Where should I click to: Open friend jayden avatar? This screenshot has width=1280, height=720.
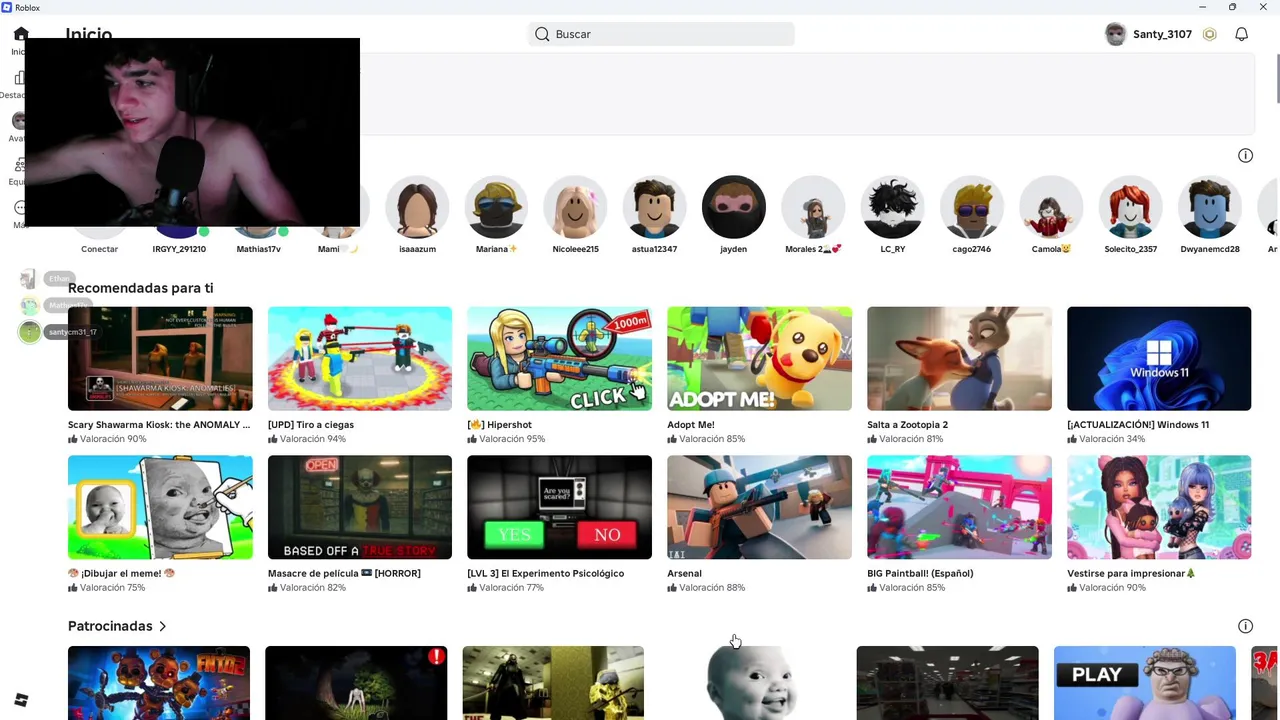coord(733,207)
